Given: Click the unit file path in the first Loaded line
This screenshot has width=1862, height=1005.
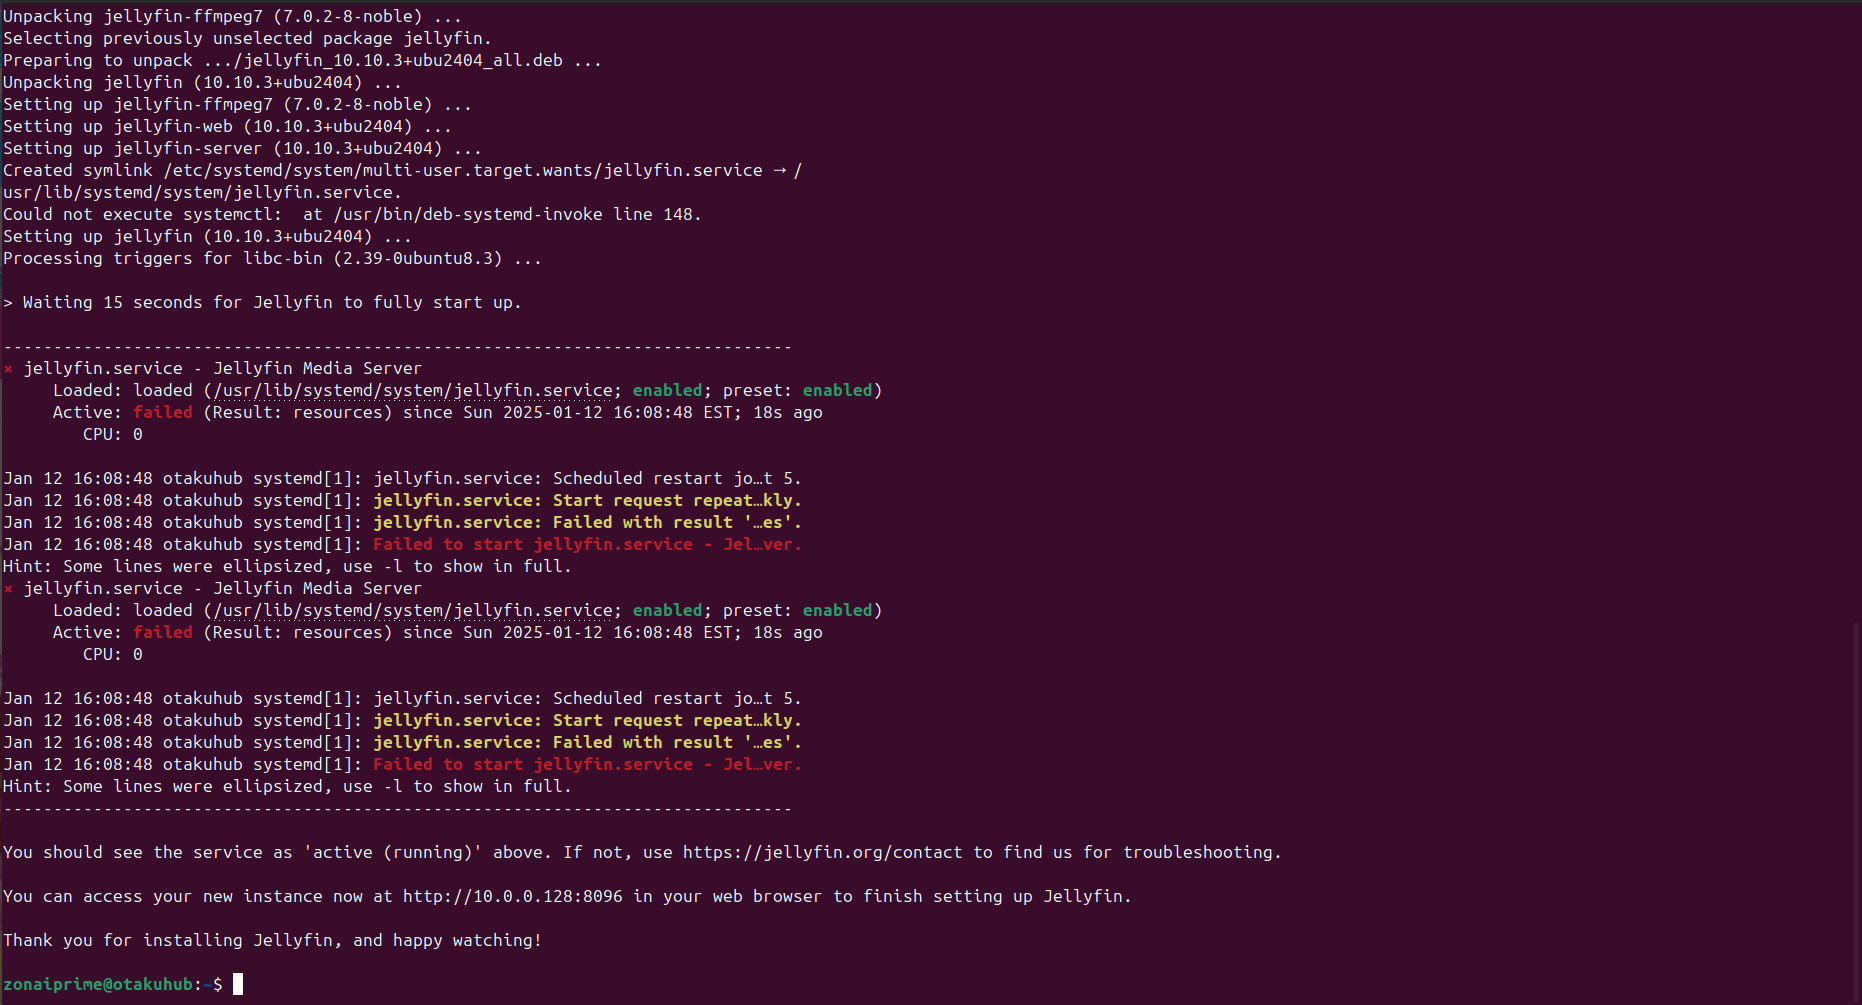Looking at the screenshot, I should 412,390.
